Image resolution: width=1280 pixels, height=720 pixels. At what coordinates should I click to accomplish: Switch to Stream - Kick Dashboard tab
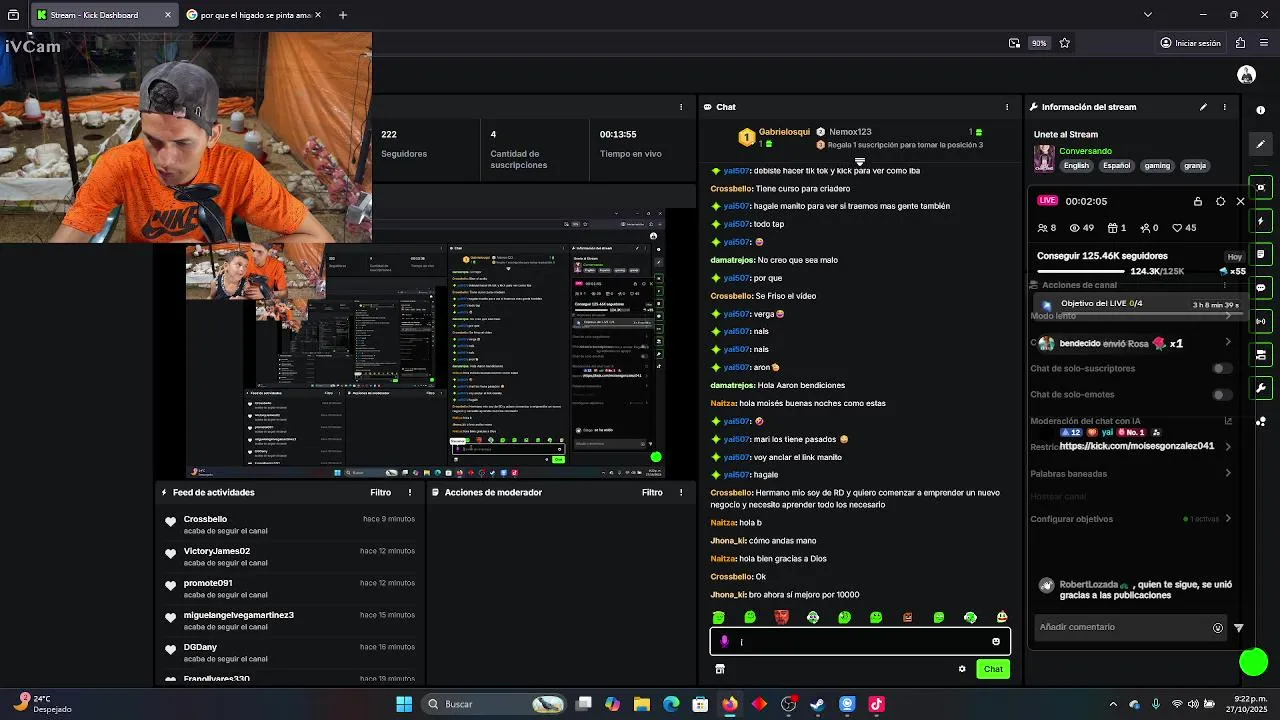(x=104, y=15)
